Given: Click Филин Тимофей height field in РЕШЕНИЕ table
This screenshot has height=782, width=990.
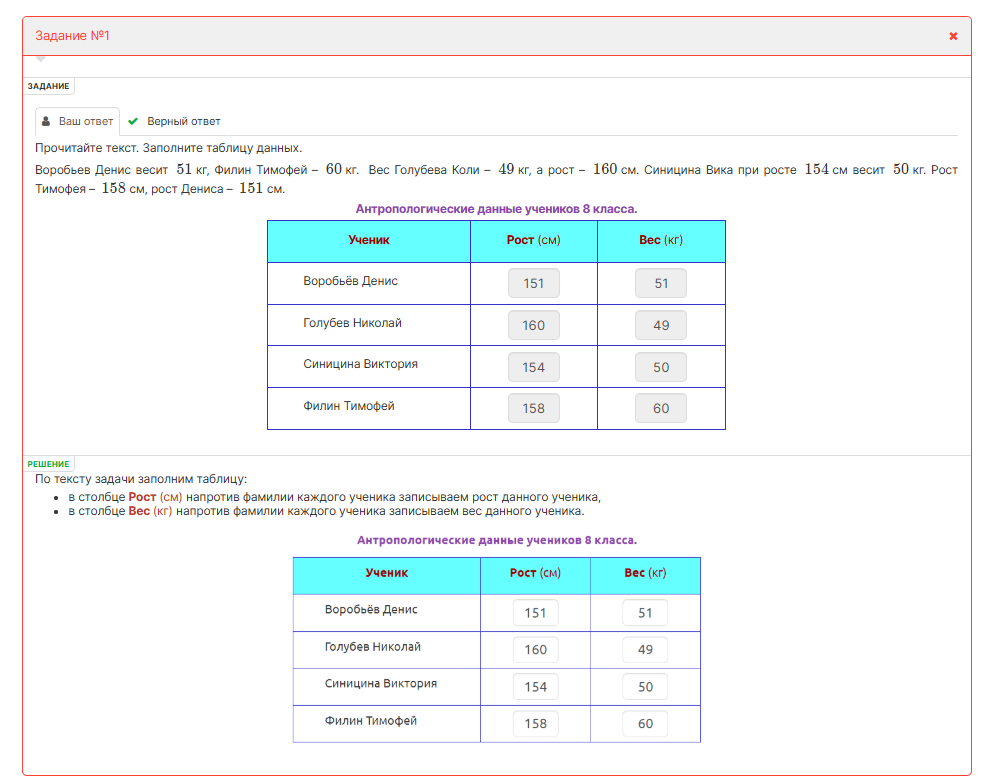Looking at the screenshot, I should tap(535, 723).
